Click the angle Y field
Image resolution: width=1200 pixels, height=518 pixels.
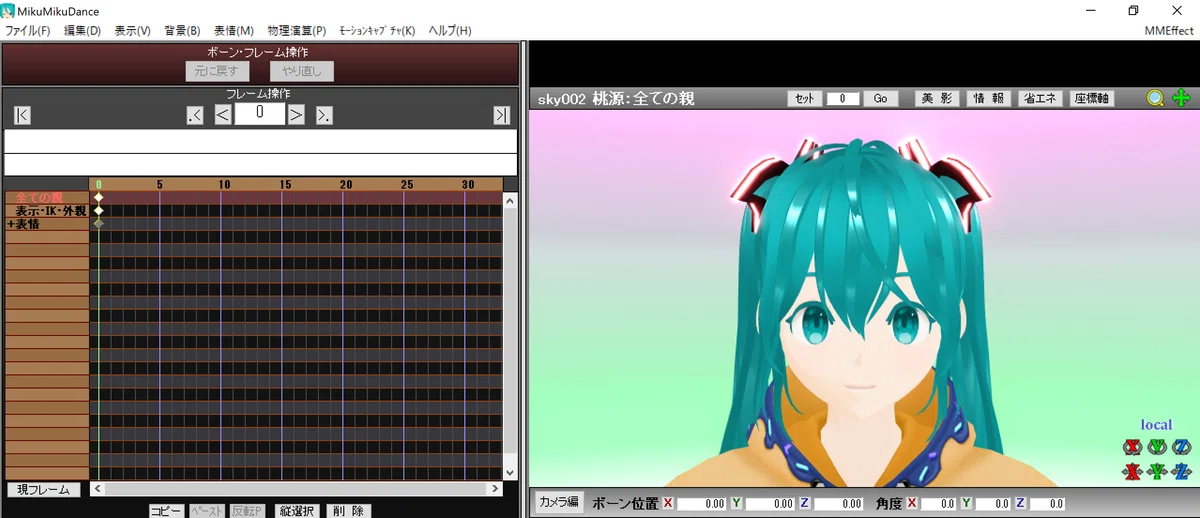pyautogui.click(x=993, y=504)
